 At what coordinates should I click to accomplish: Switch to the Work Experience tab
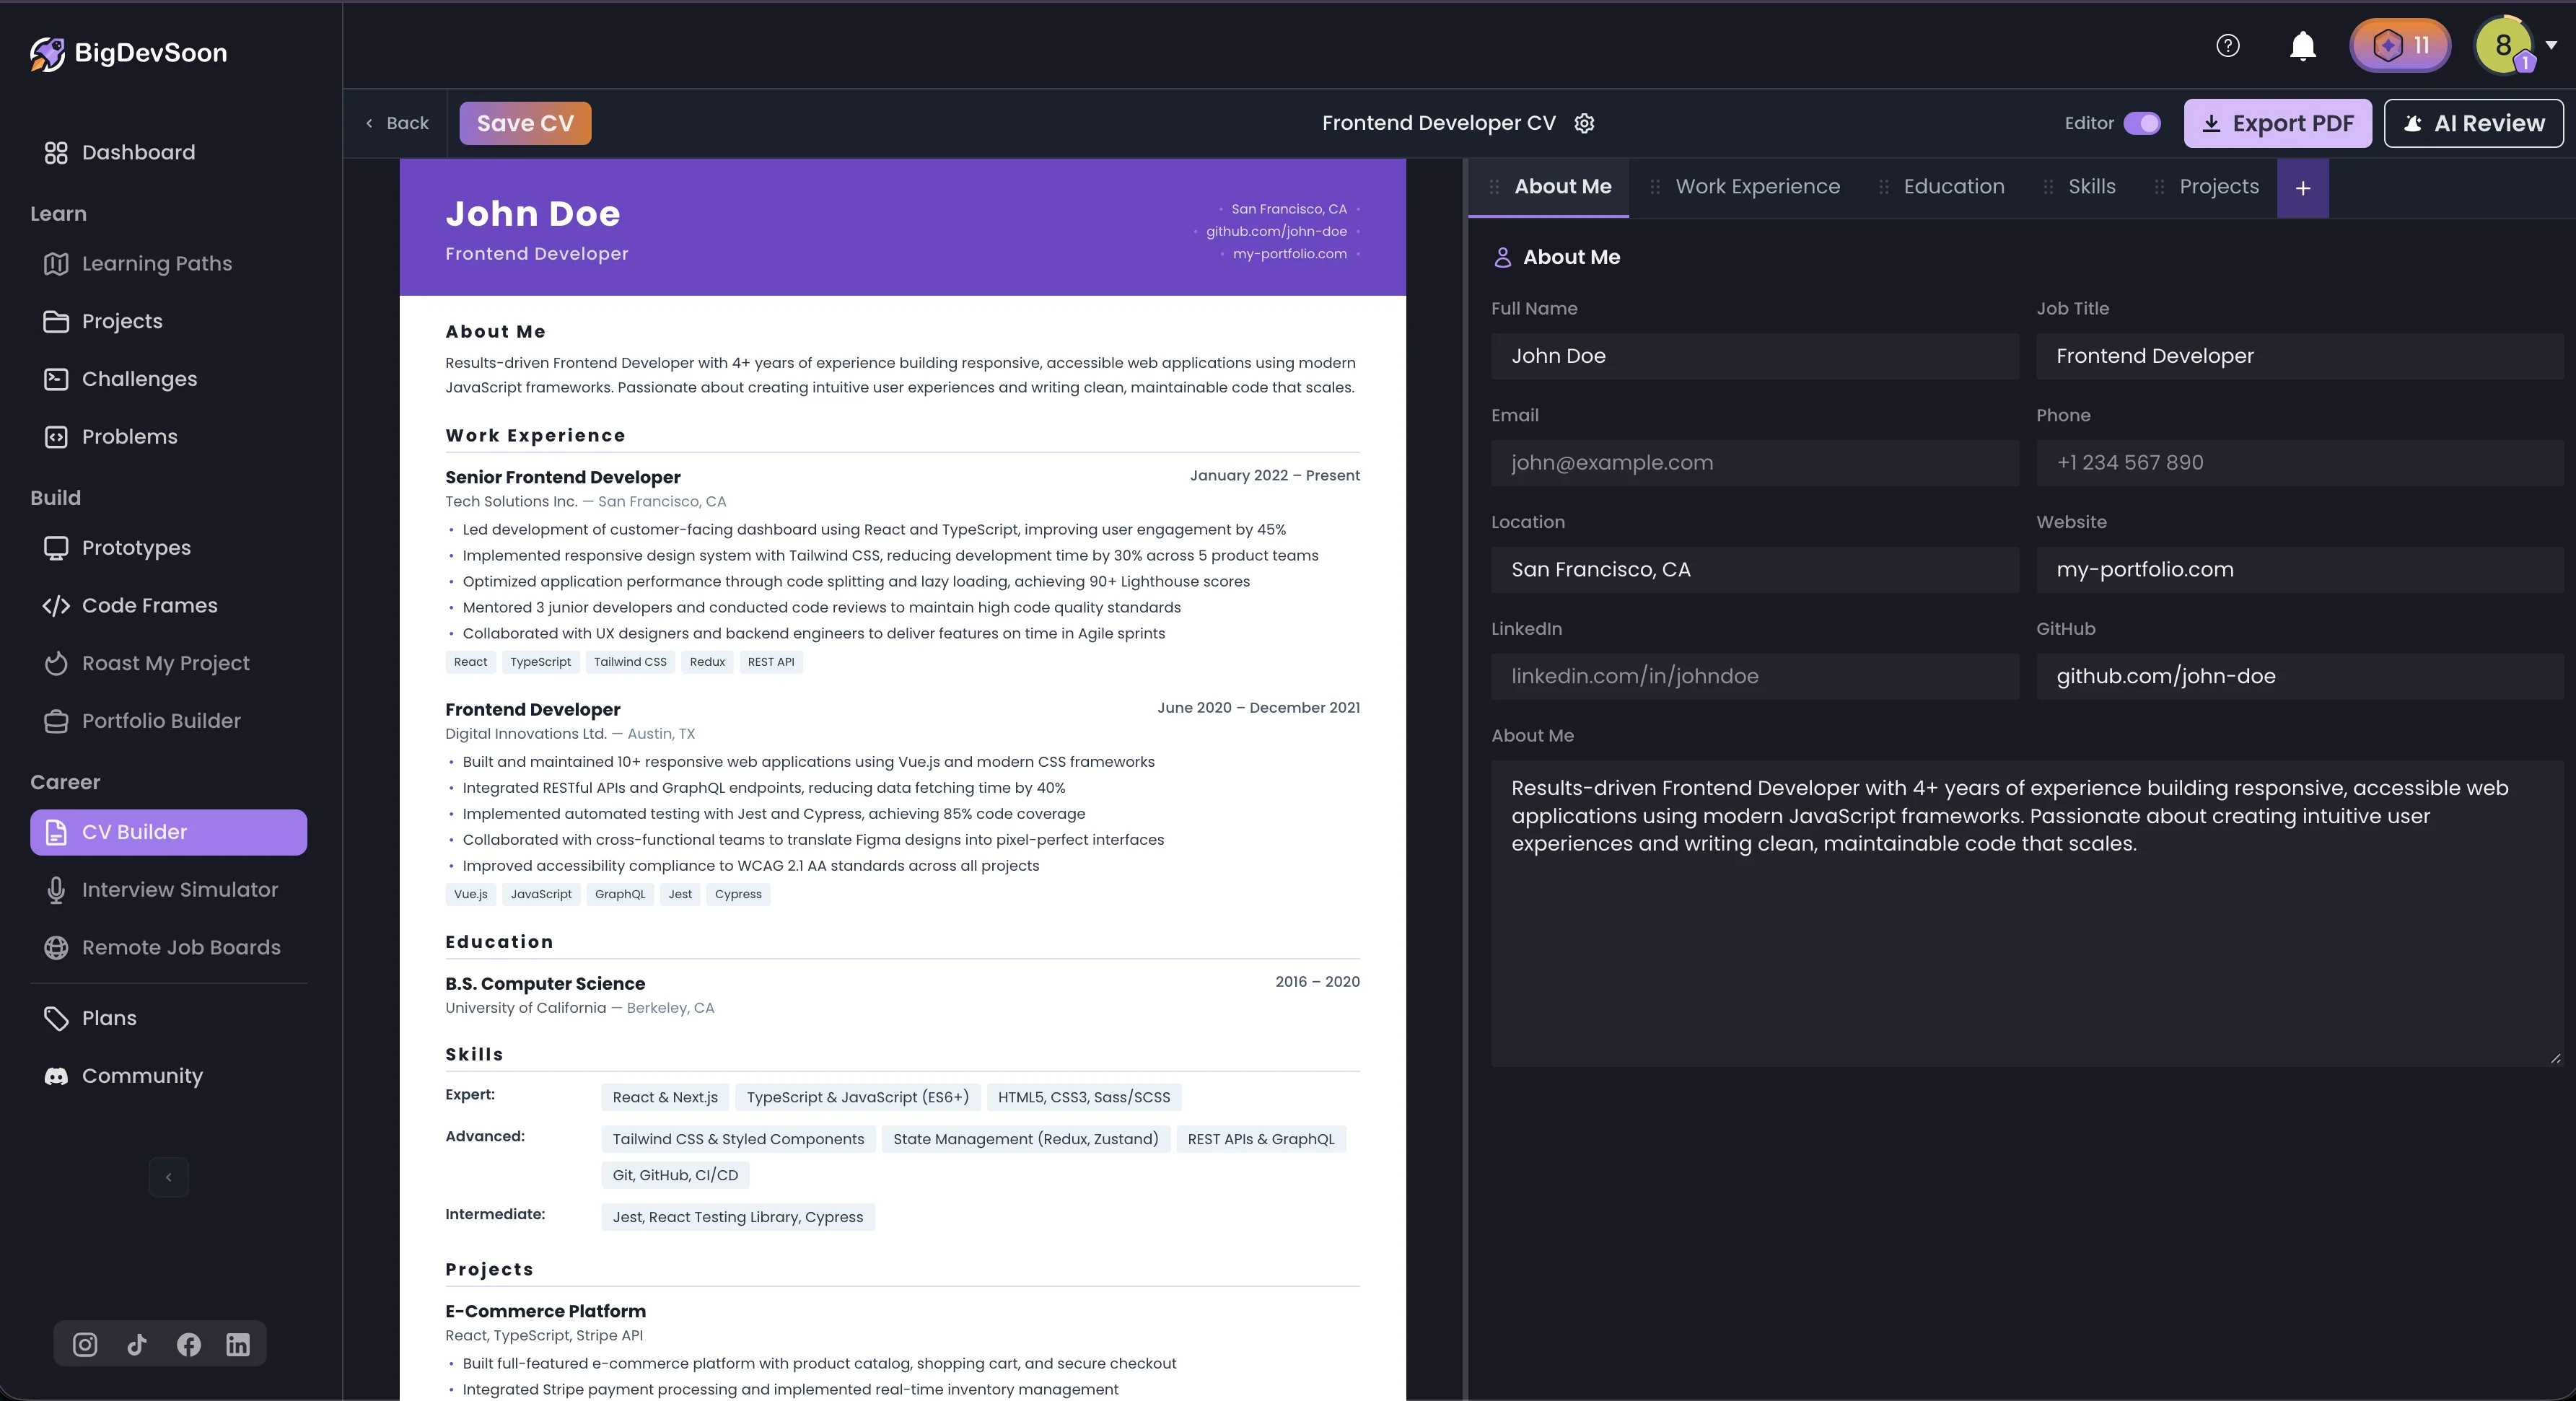[x=1756, y=186]
